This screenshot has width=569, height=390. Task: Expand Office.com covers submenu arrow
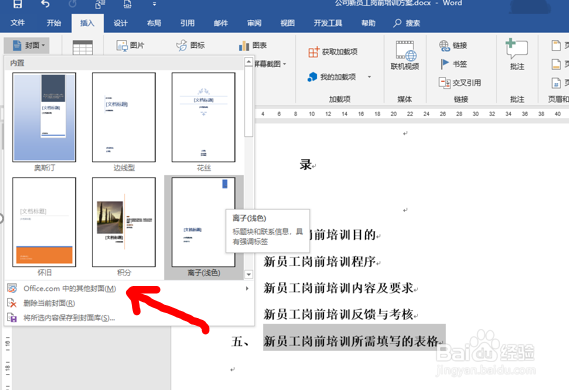click(247, 288)
